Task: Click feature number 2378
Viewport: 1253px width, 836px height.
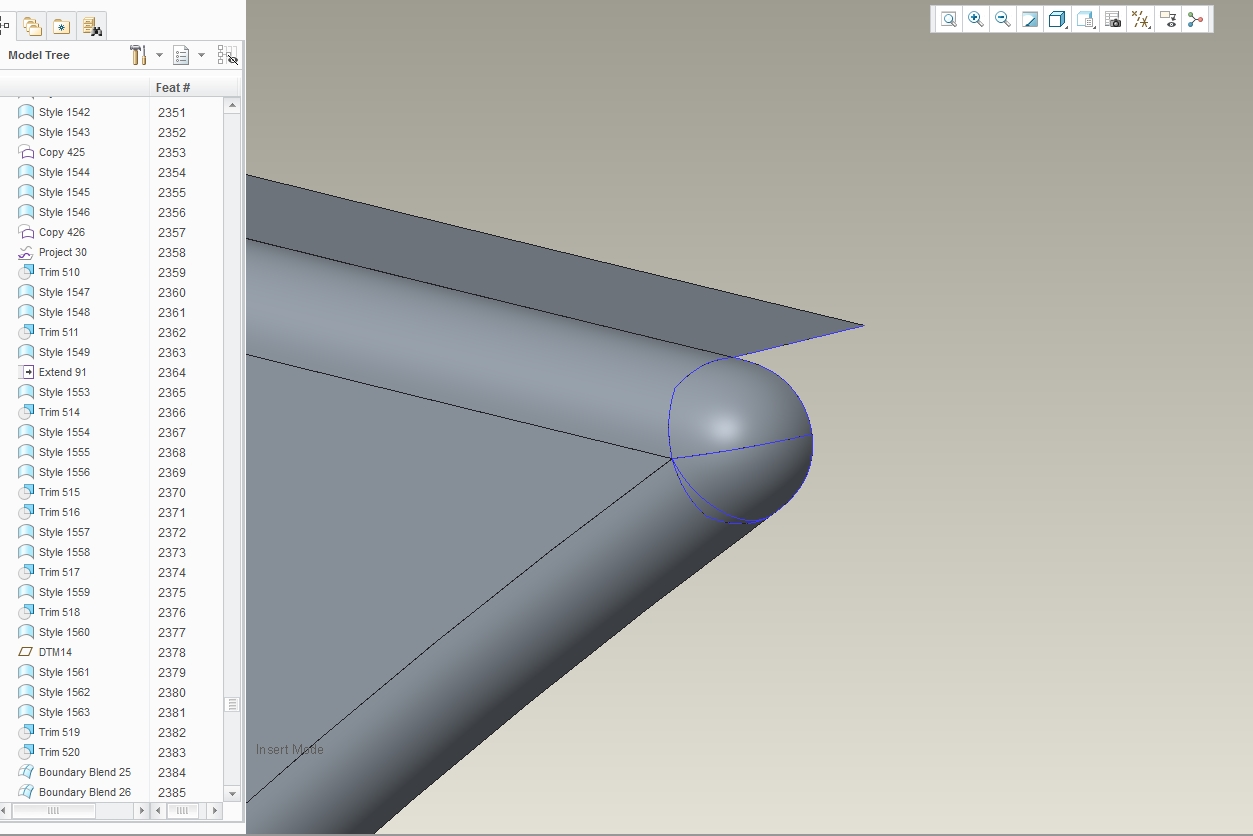Action: pos(172,652)
